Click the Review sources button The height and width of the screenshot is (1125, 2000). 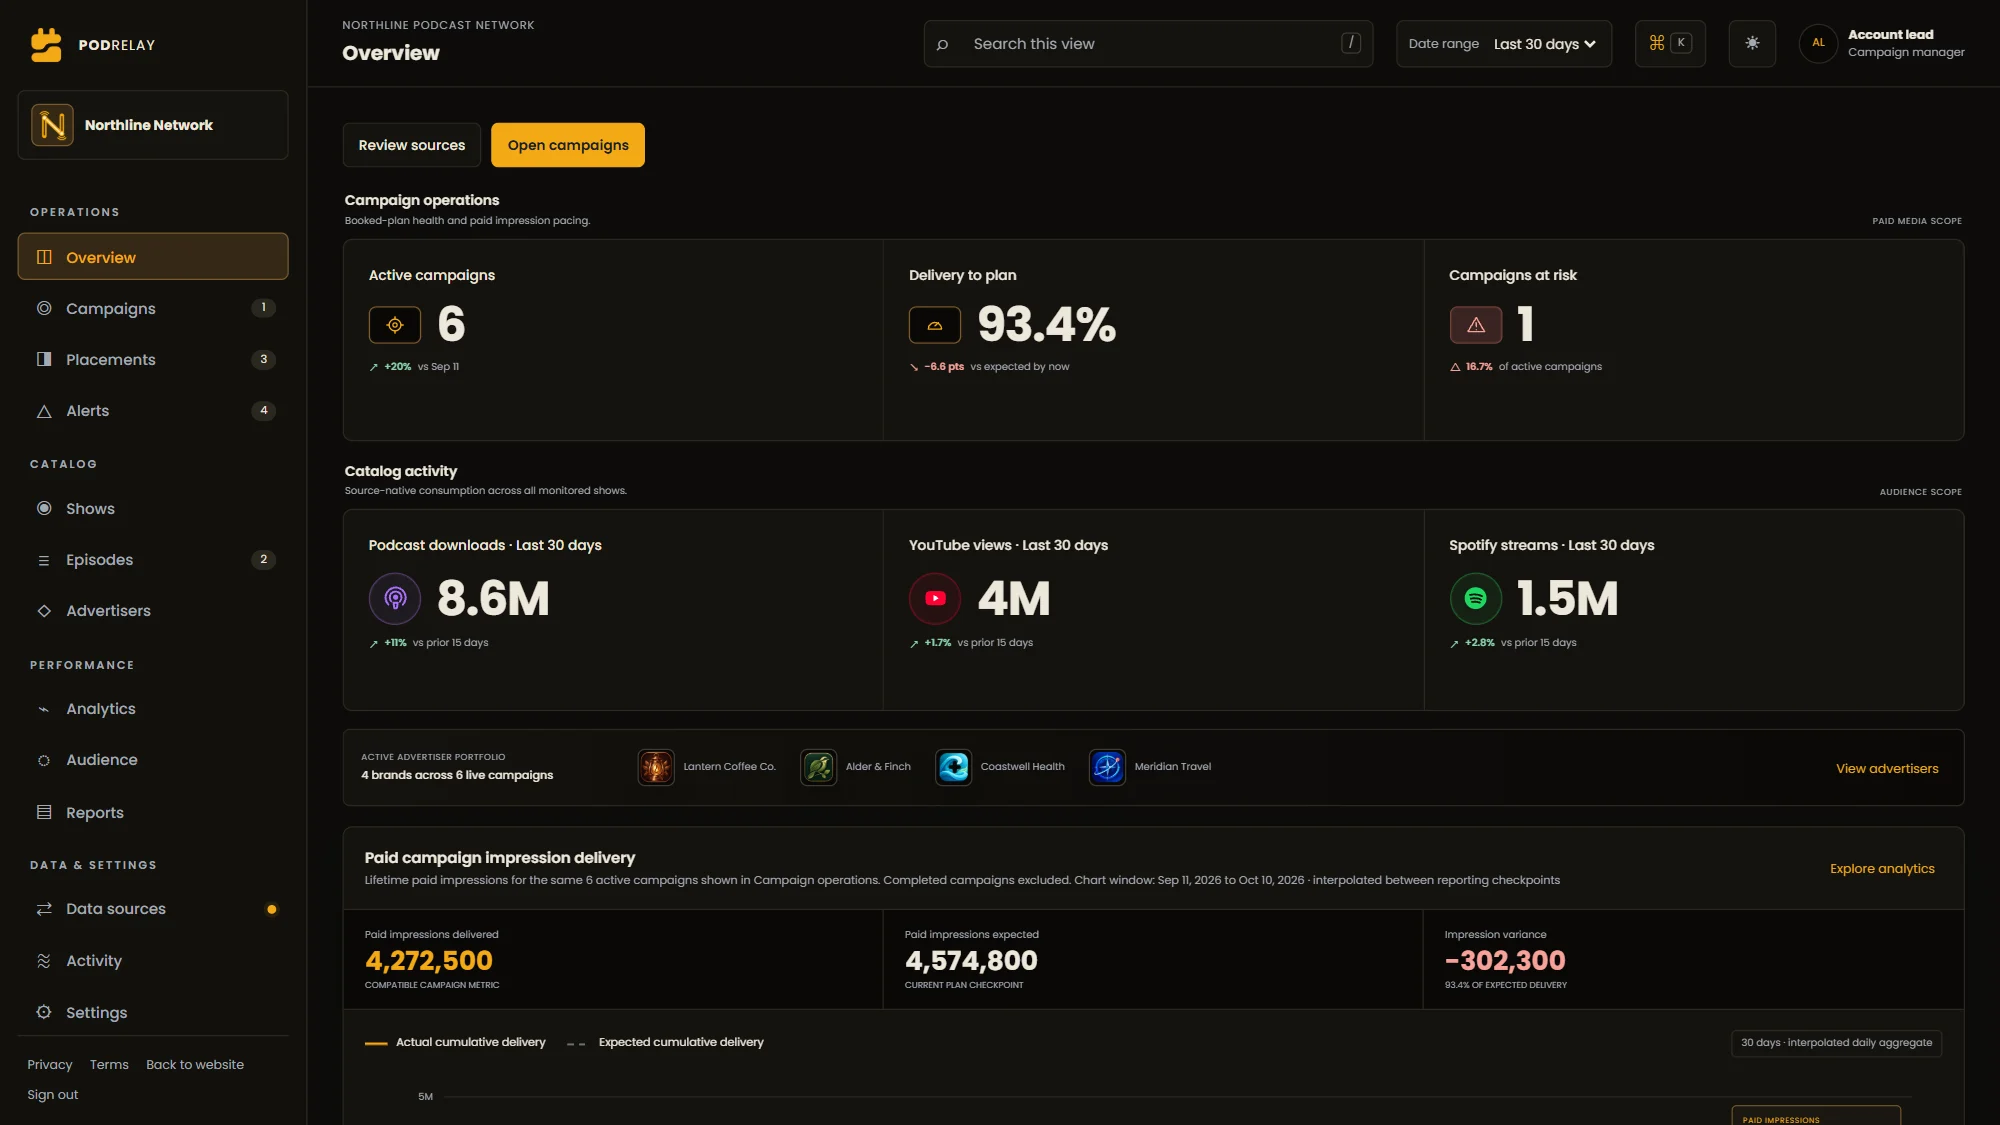point(412,145)
